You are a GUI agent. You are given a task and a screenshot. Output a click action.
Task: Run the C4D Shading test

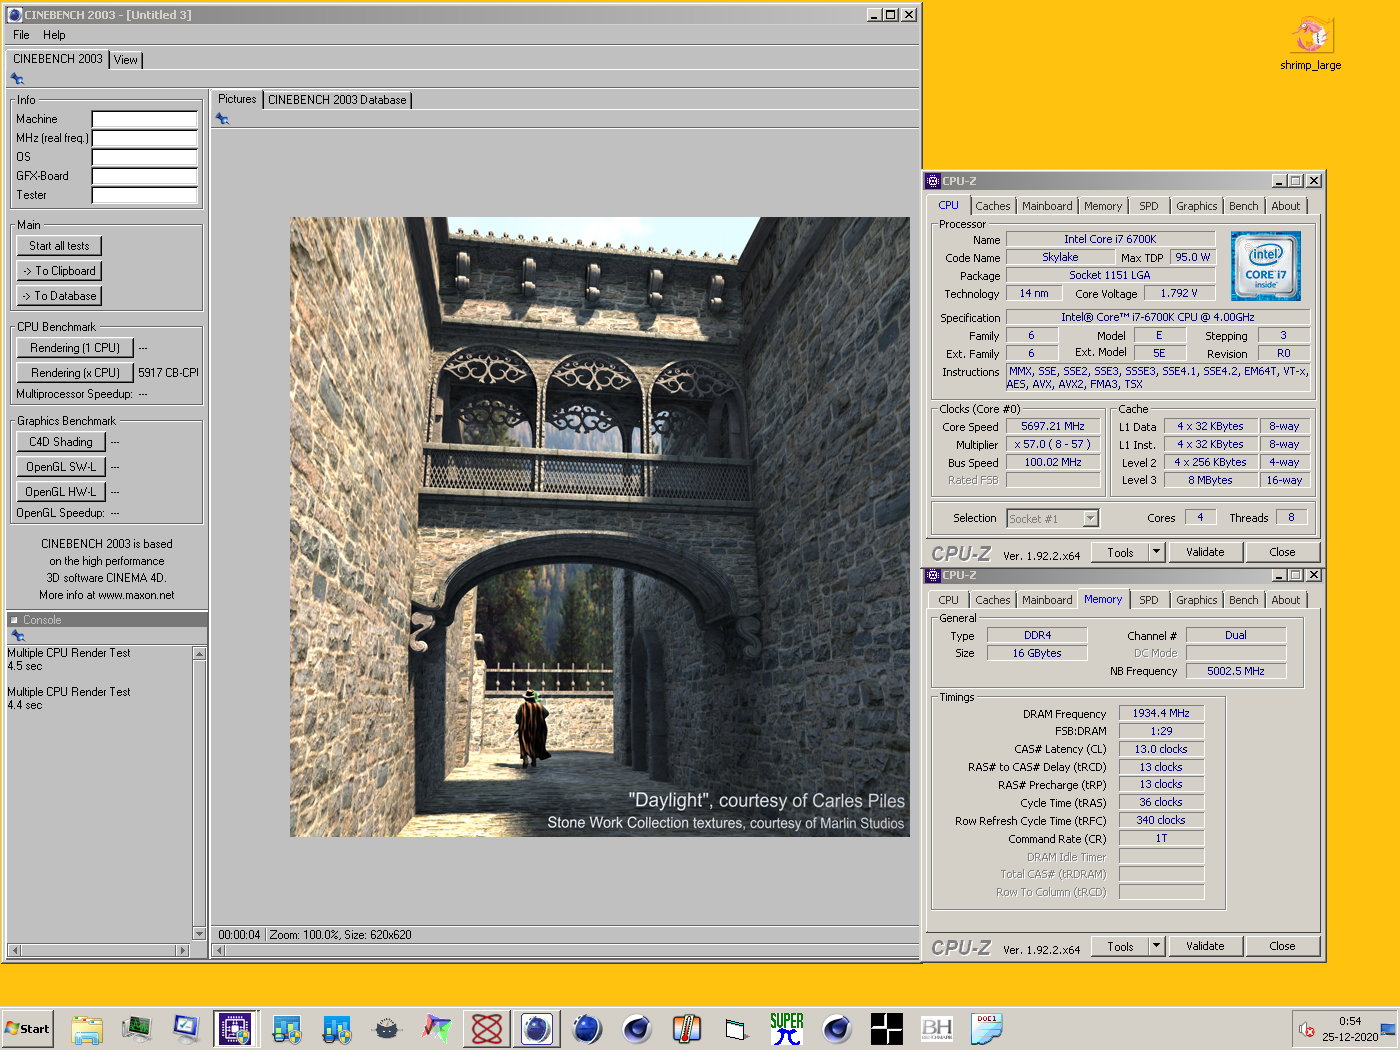(x=61, y=442)
